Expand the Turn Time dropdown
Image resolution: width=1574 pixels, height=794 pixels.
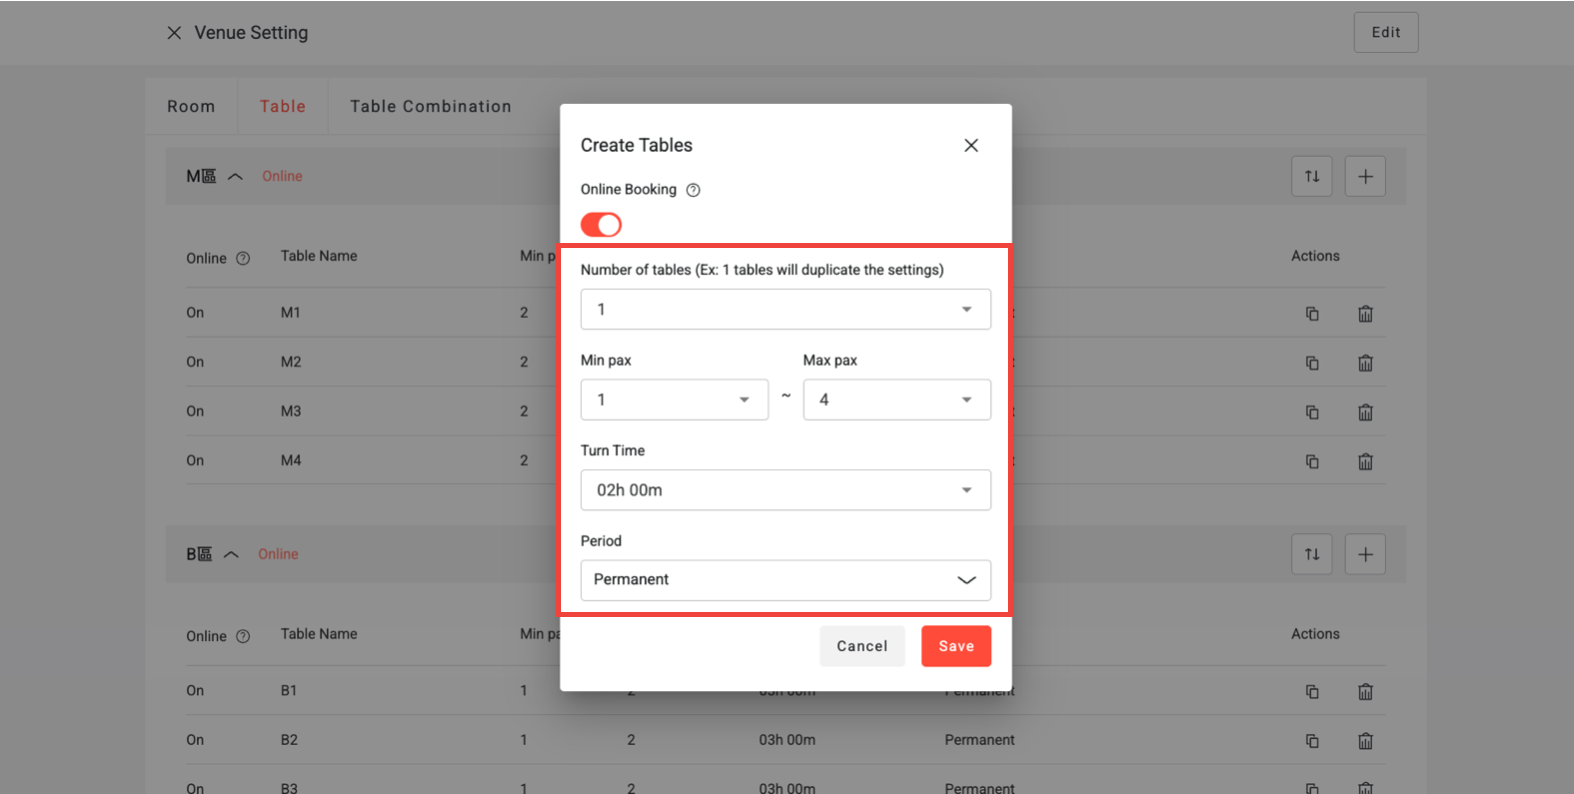(785, 490)
